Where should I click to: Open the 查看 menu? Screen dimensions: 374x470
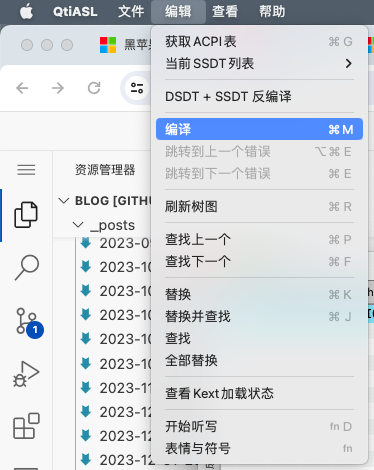pos(225,12)
